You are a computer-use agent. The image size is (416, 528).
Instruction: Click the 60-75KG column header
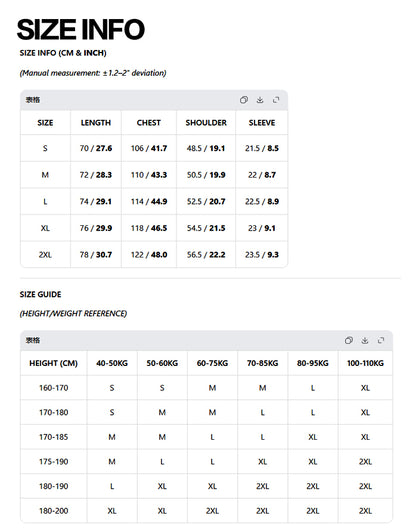[212, 363]
